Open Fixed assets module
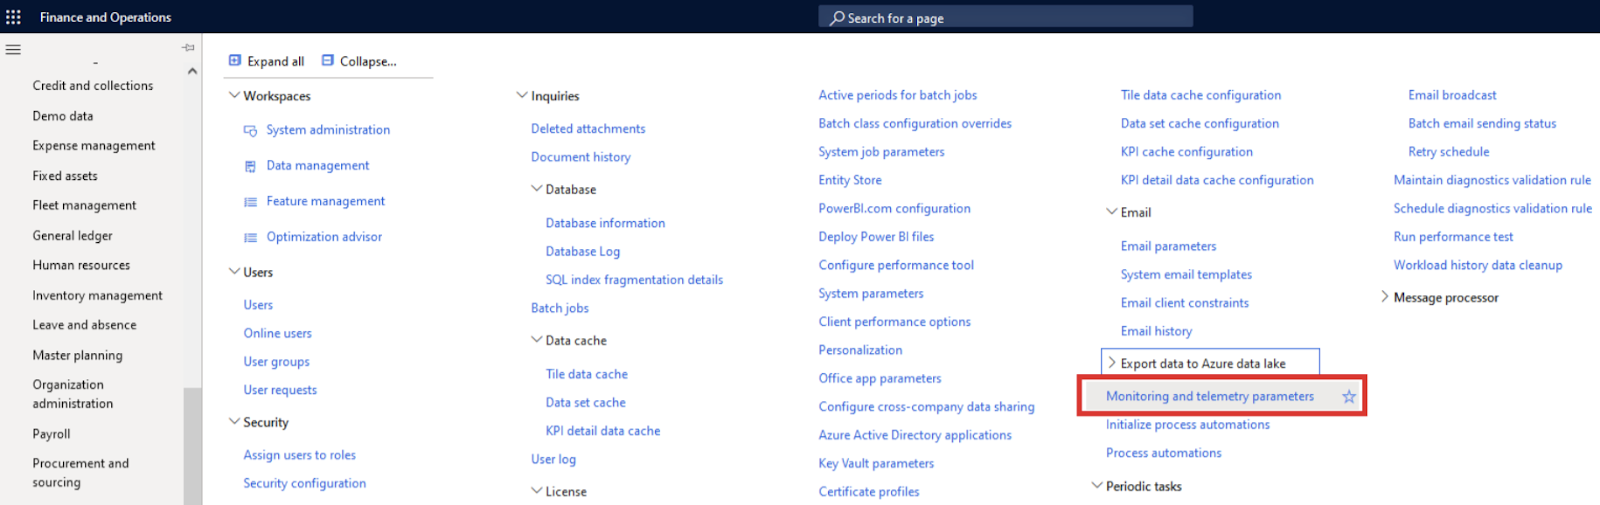This screenshot has width=1600, height=505. click(65, 176)
